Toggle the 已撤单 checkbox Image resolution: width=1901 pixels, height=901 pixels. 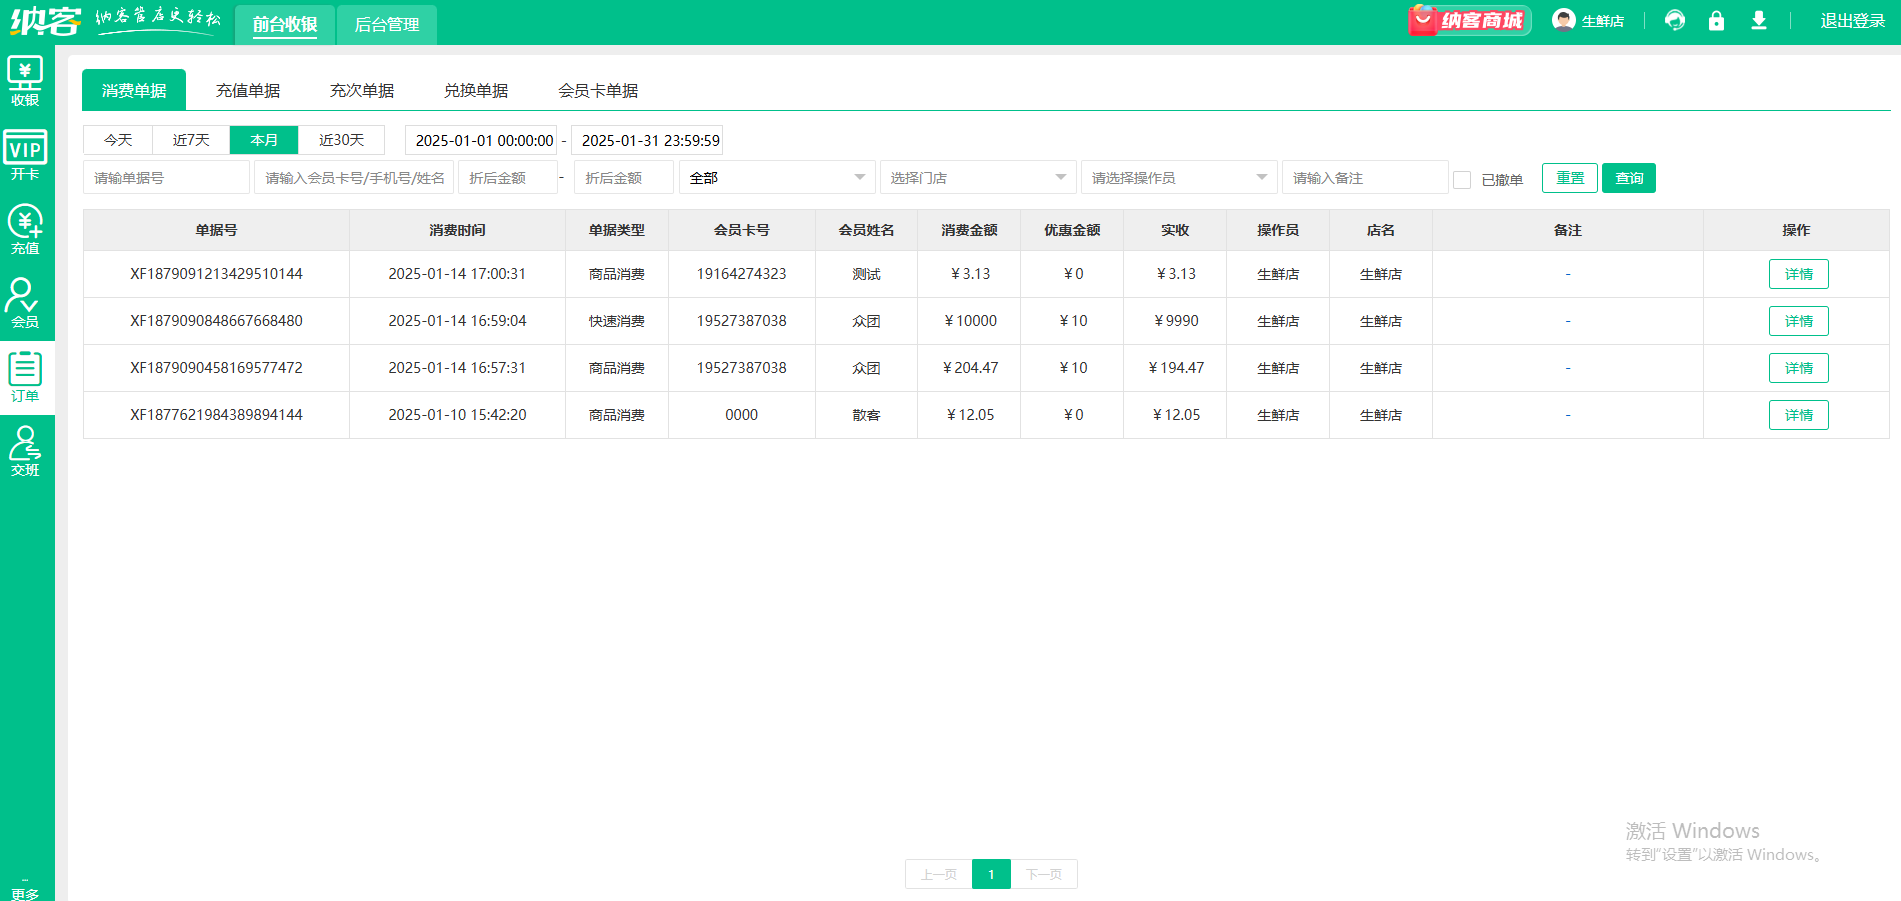(x=1462, y=180)
